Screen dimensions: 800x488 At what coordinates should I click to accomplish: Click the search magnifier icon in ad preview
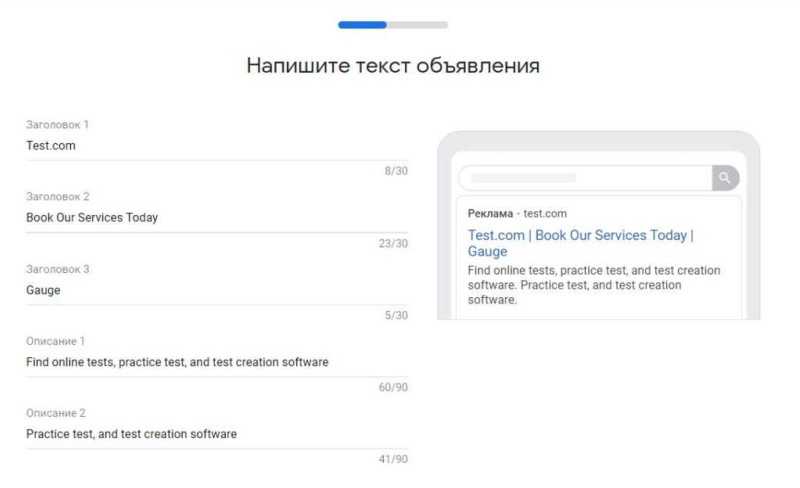tap(725, 178)
